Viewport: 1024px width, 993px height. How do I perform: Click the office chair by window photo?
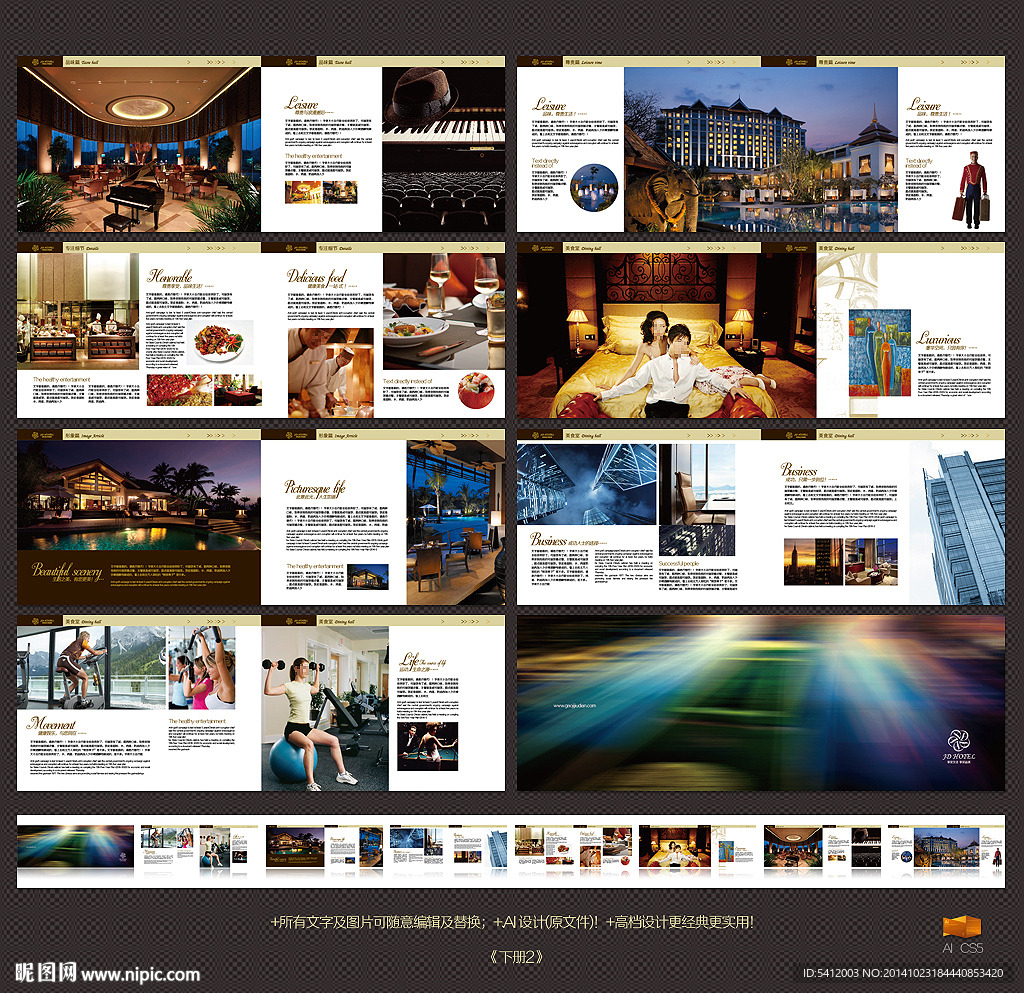click(697, 484)
